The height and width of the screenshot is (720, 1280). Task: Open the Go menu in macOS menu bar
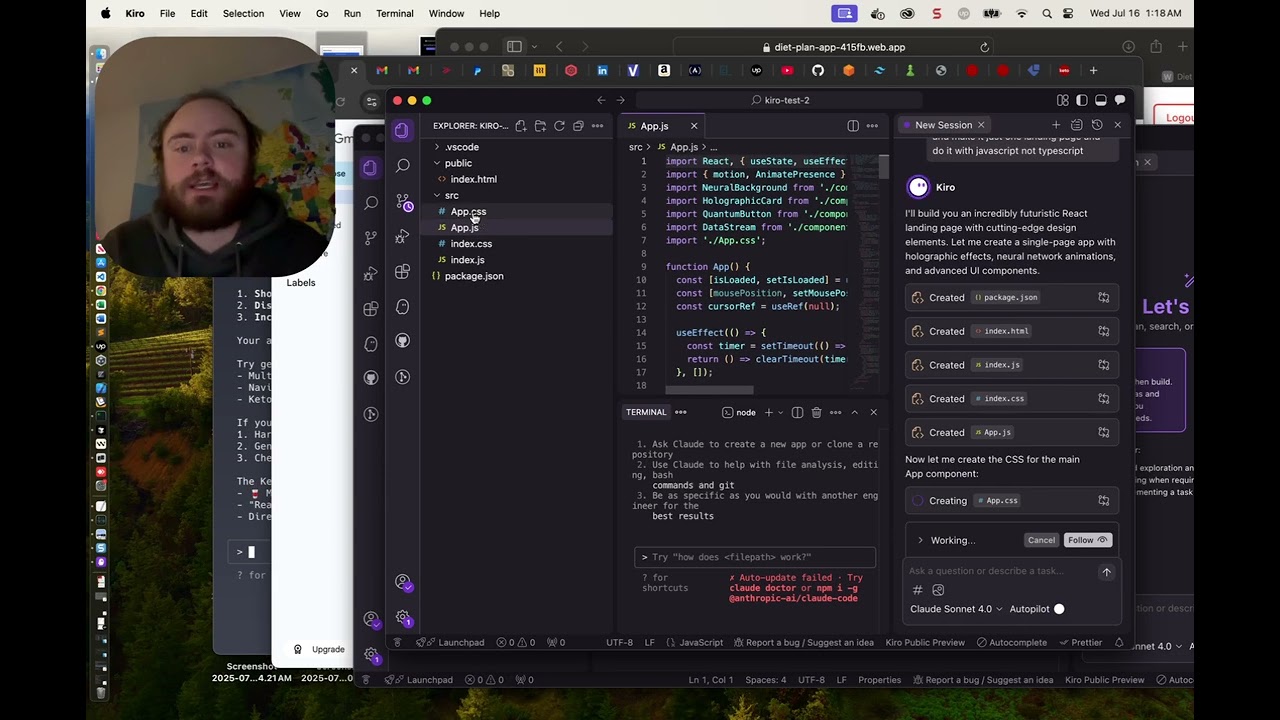[322, 13]
